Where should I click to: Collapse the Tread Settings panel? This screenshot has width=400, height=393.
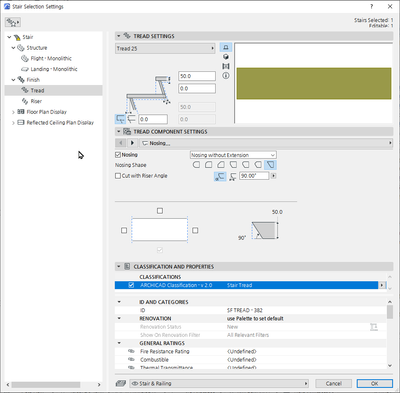tap(119, 36)
